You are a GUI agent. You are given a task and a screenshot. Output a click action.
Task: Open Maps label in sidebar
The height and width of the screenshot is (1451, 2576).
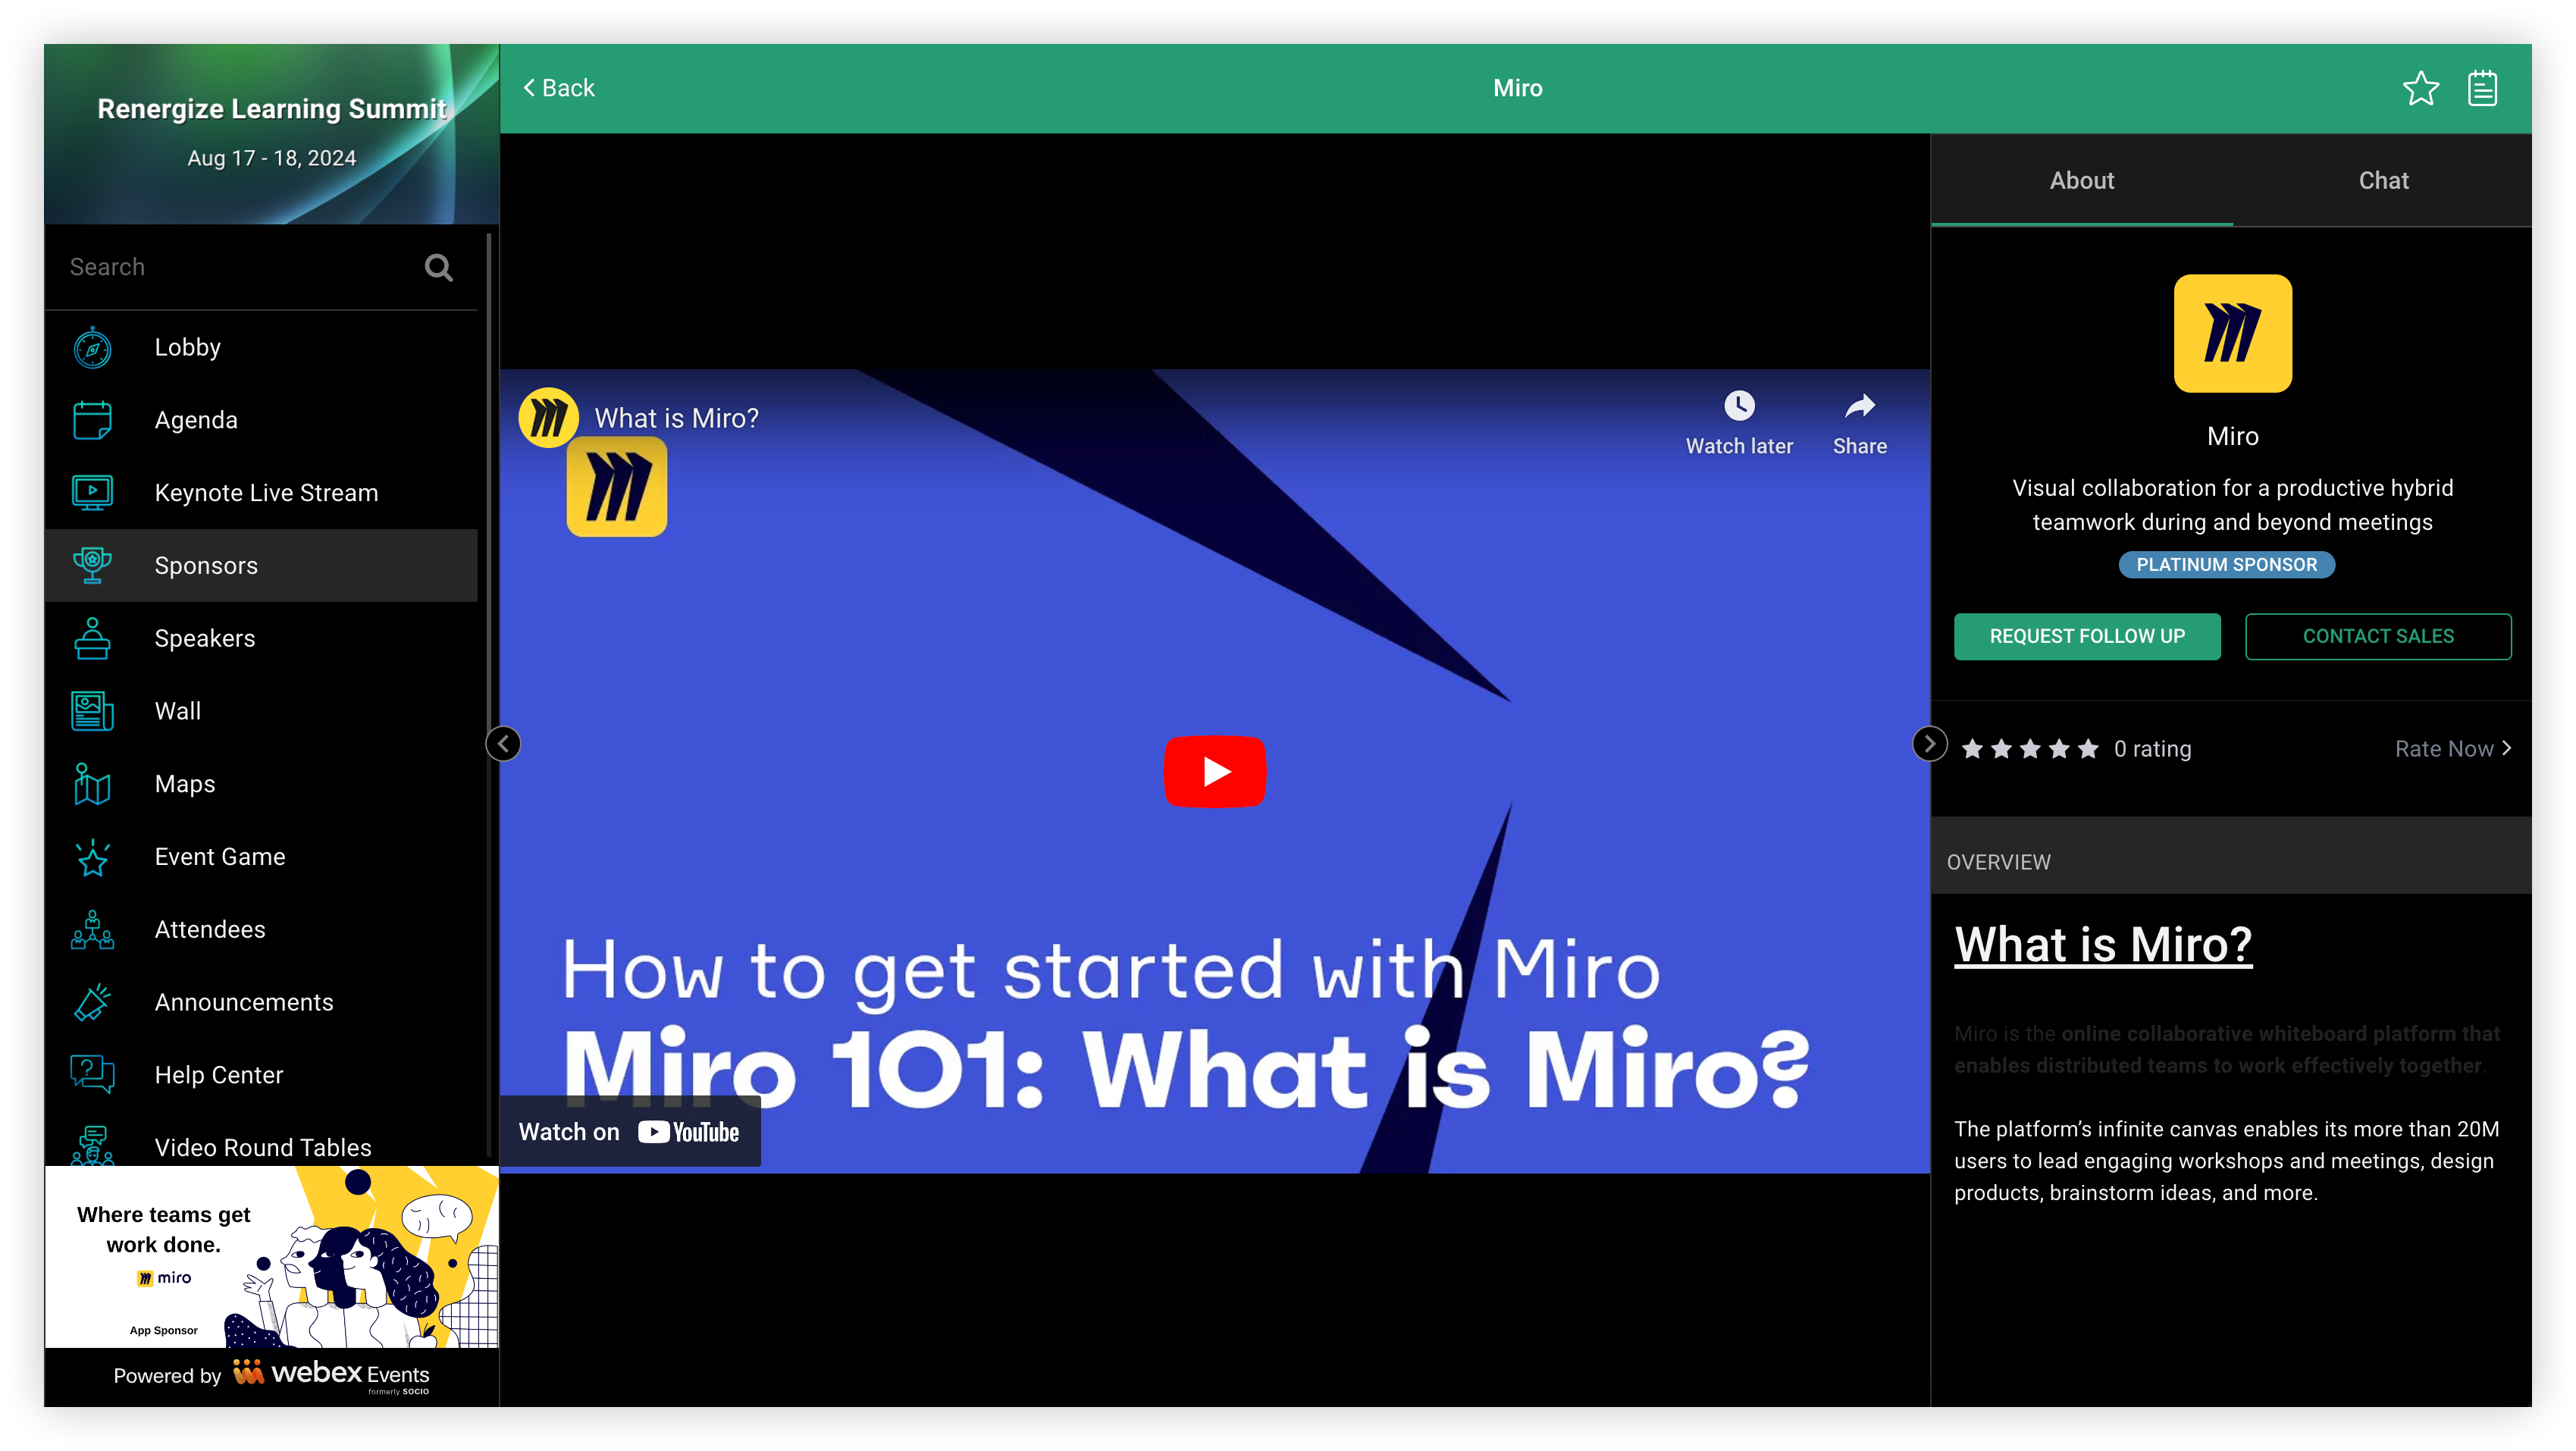click(185, 784)
